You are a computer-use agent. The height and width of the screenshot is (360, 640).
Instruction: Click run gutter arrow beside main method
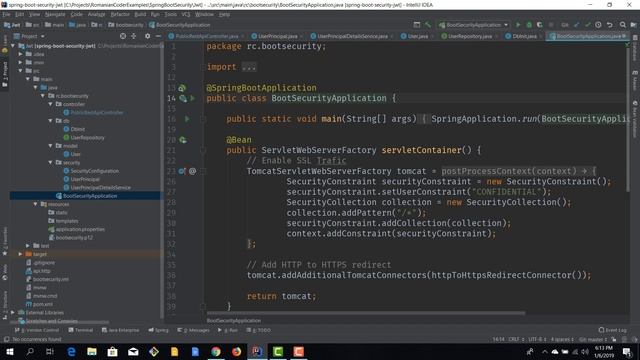pos(187,119)
